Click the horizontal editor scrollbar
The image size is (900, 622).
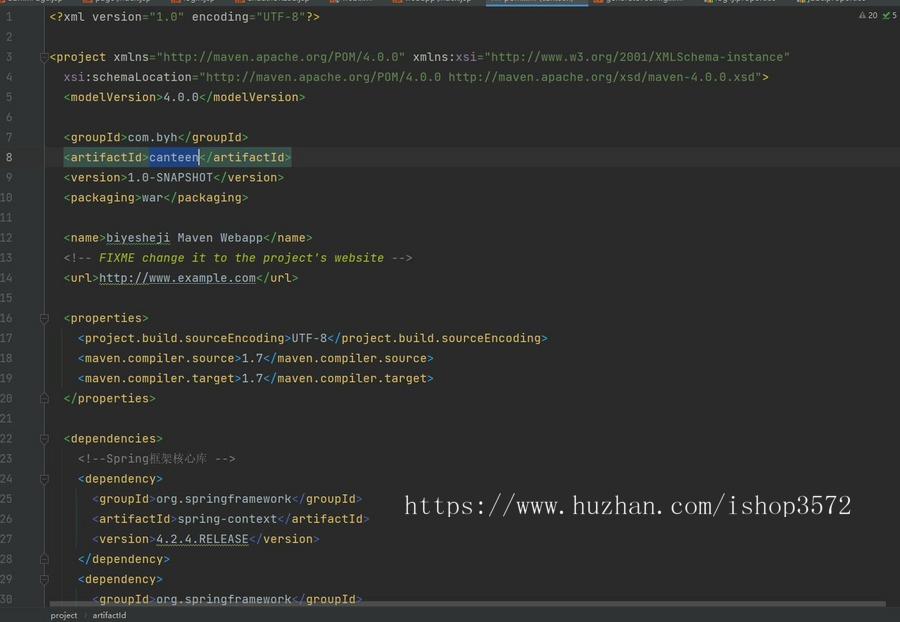[x=467, y=604]
